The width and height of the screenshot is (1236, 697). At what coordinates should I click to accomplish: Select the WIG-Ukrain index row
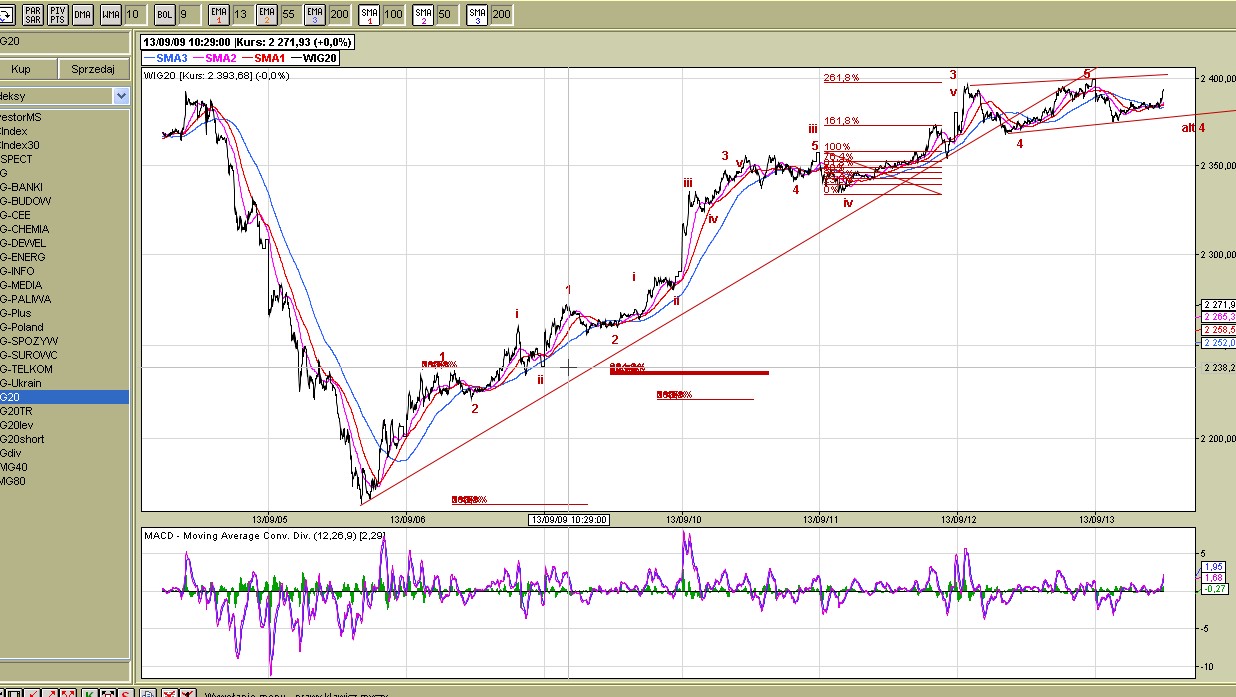coord(64,383)
